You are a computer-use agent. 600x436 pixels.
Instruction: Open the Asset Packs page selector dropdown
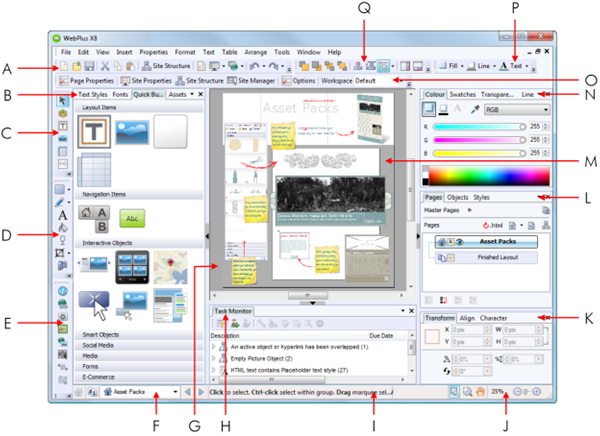175,395
